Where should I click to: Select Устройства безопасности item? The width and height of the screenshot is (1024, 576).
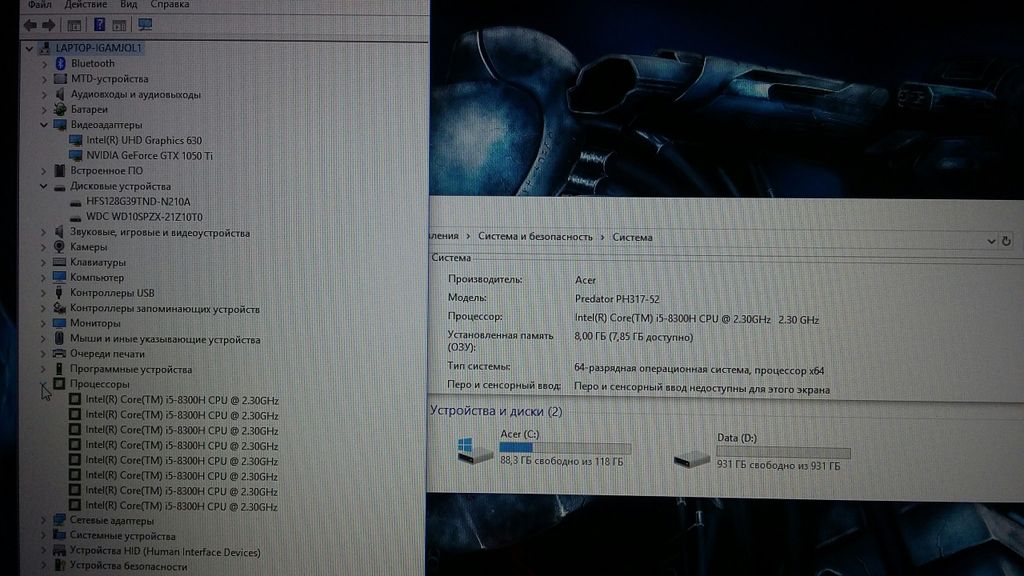[129, 566]
